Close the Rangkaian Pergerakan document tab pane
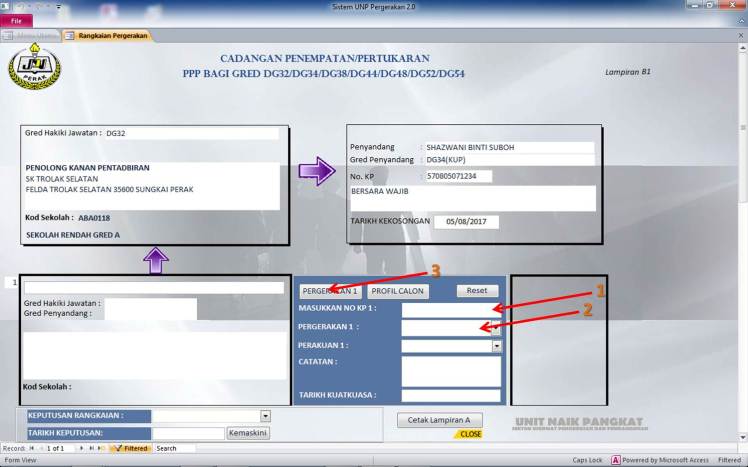Image resolution: width=748 pixels, height=467 pixels. coord(739,36)
